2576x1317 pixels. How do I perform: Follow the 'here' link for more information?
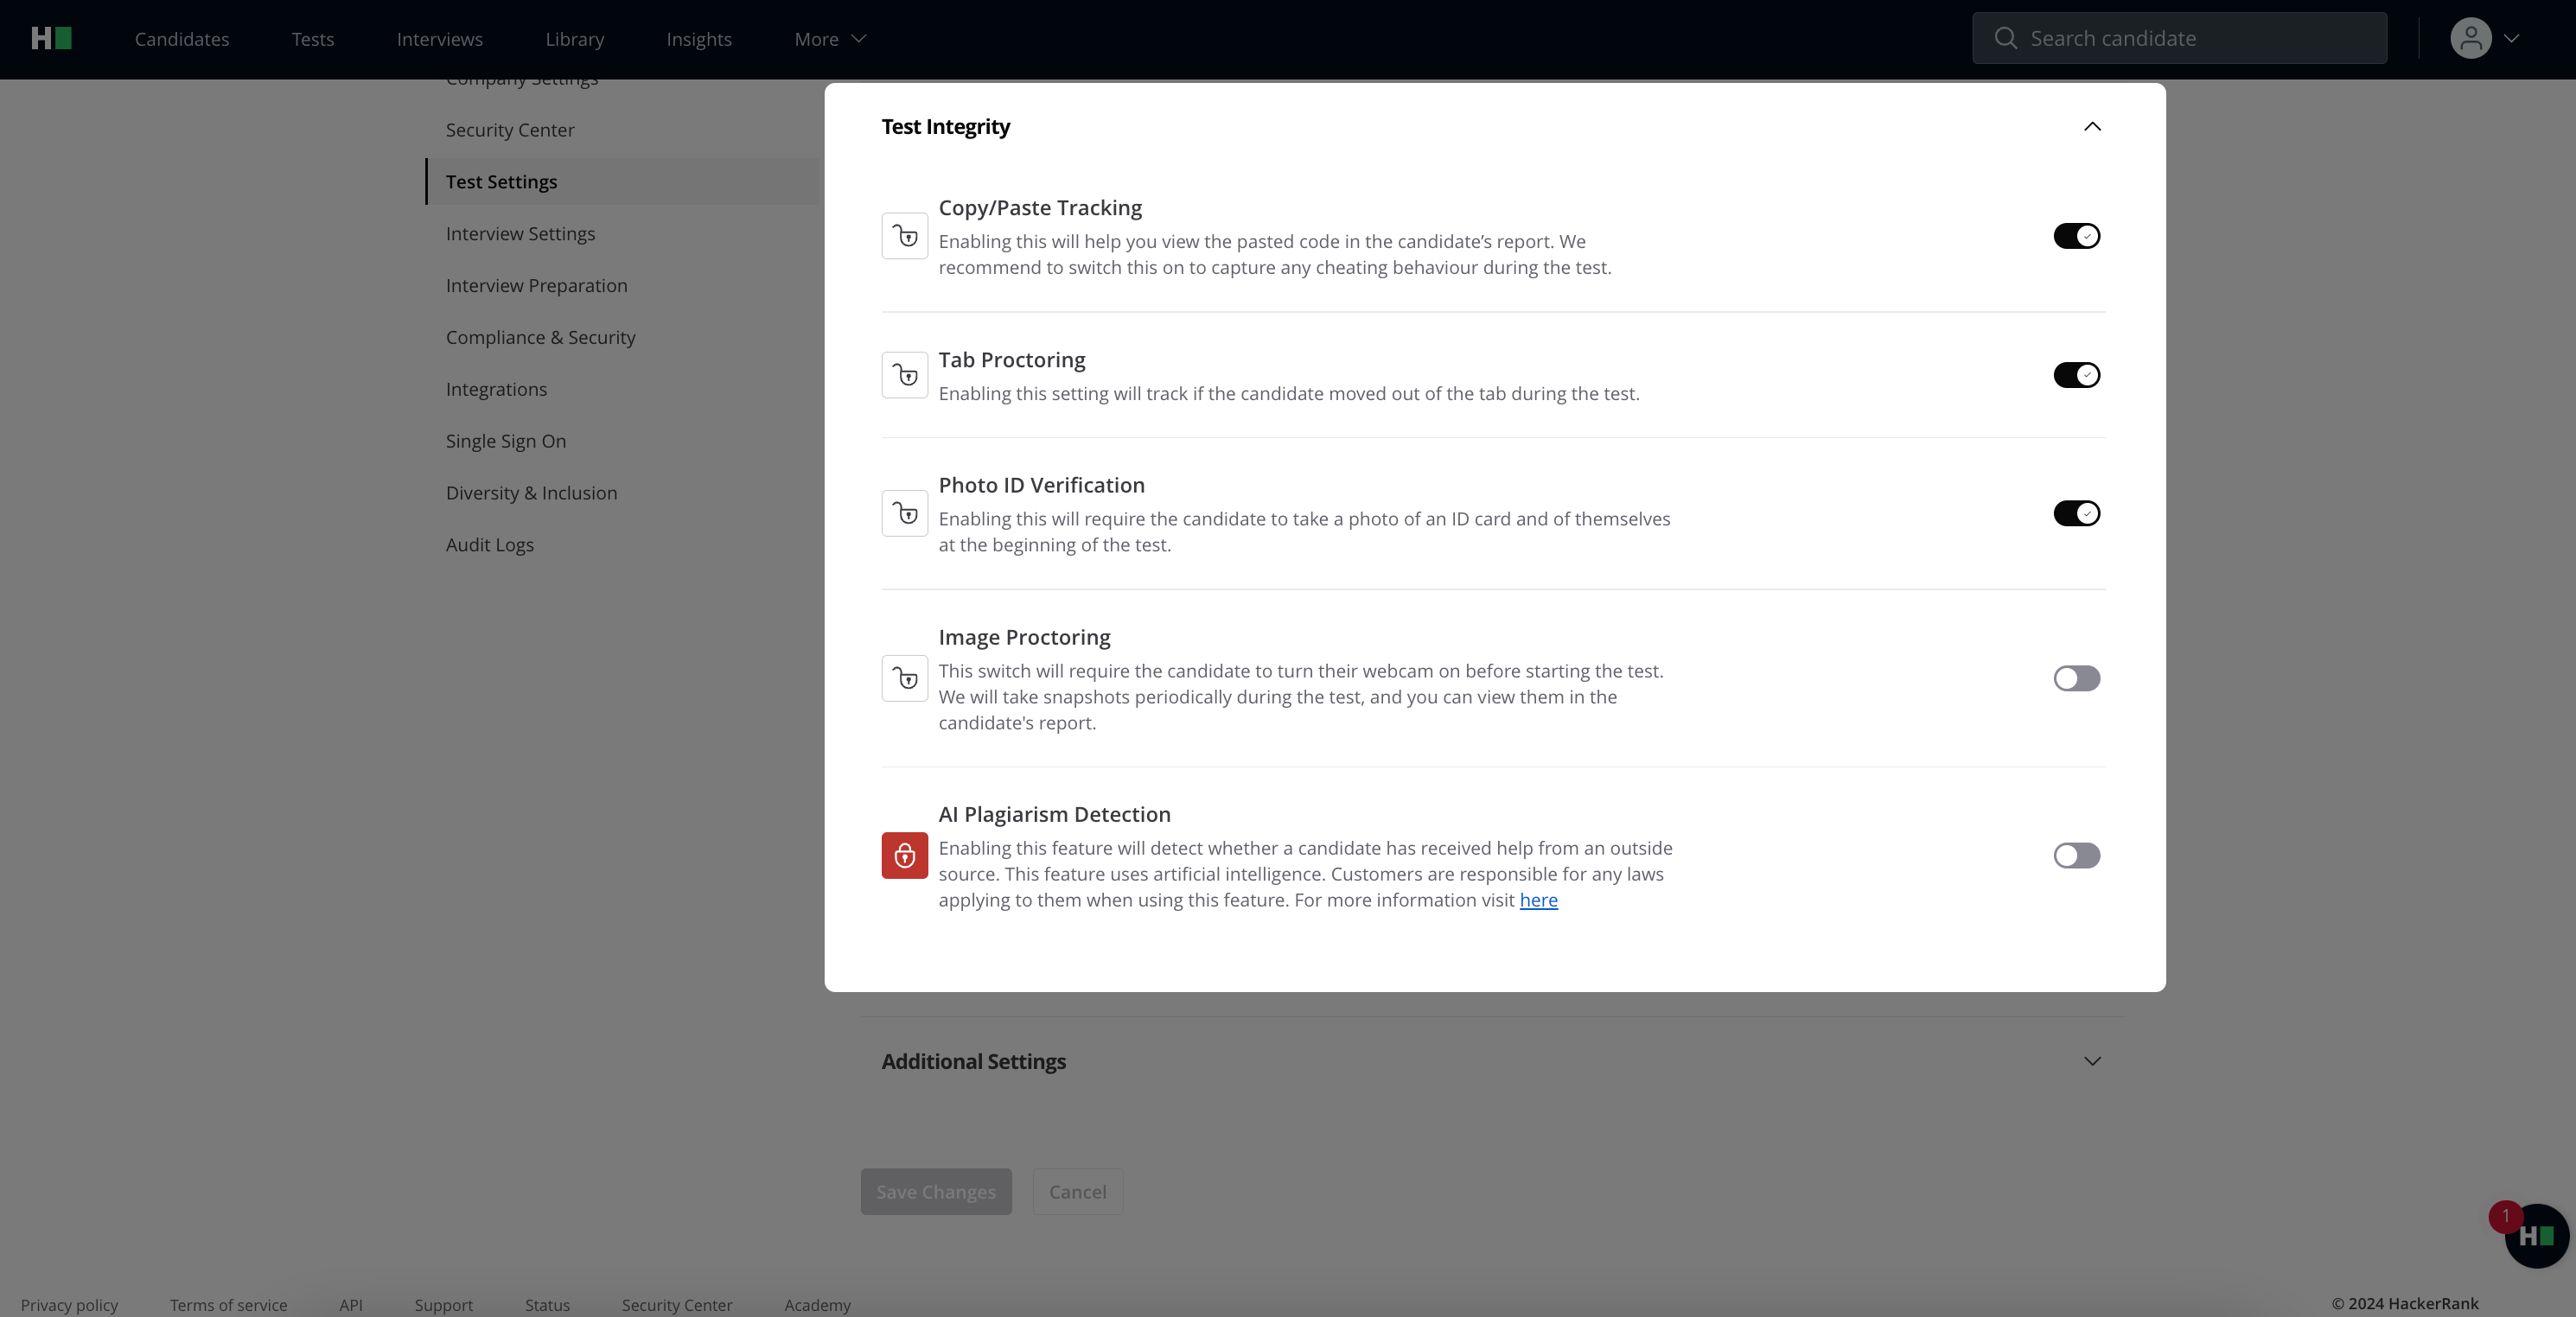pos(1538,900)
